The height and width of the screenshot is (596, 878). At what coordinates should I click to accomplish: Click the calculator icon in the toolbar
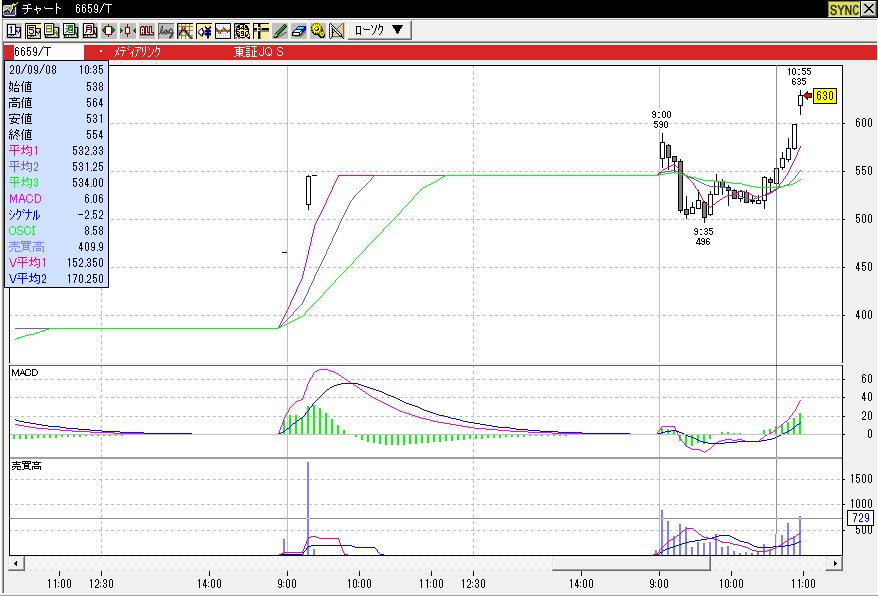coord(242,30)
